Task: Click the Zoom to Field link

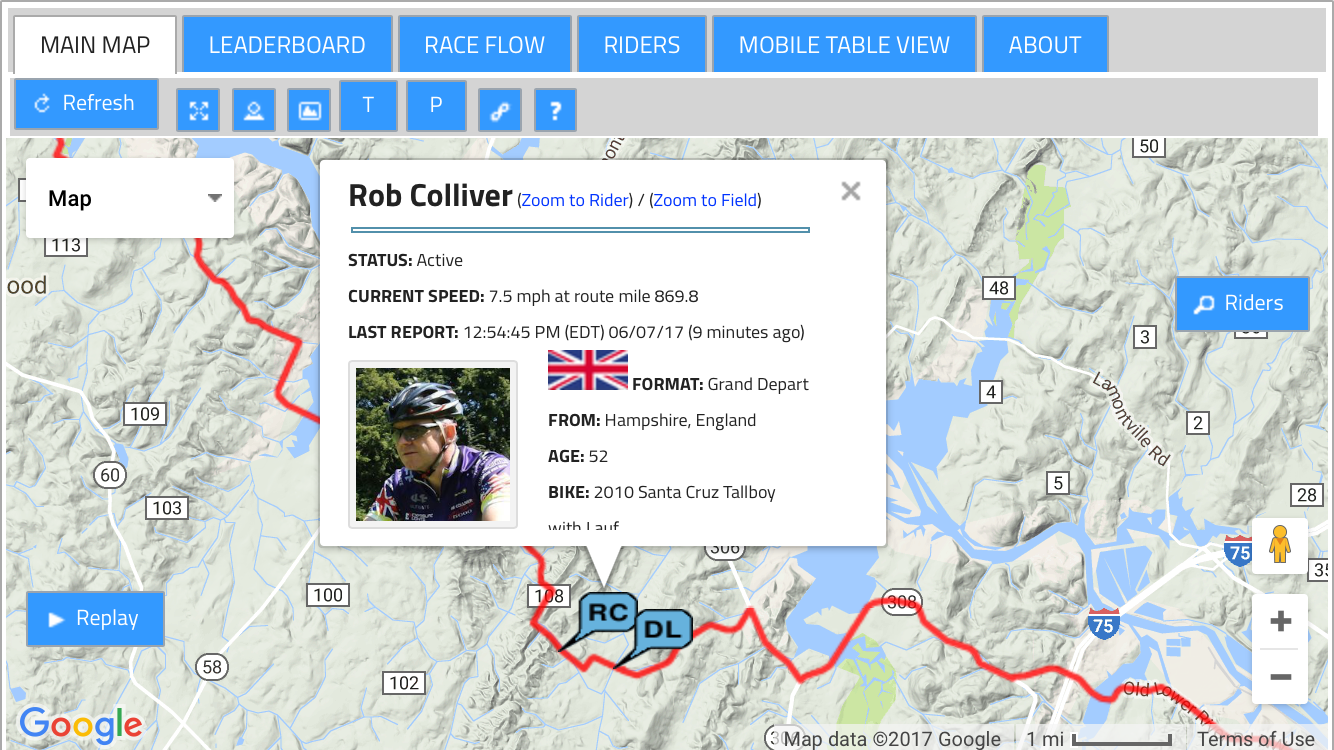Action: [x=705, y=200]
